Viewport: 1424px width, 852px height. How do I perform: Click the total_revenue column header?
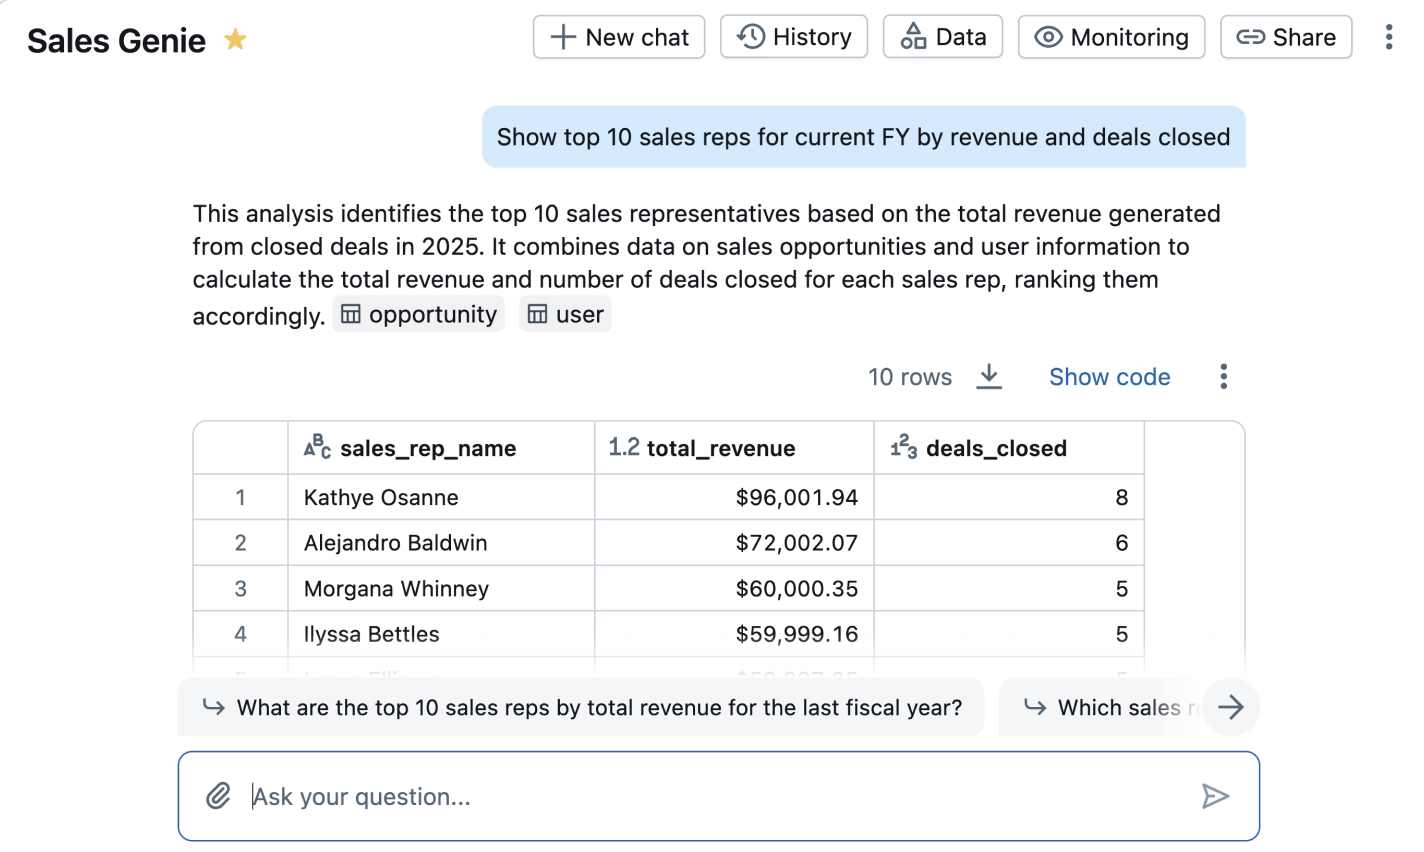tap(720, 448)
